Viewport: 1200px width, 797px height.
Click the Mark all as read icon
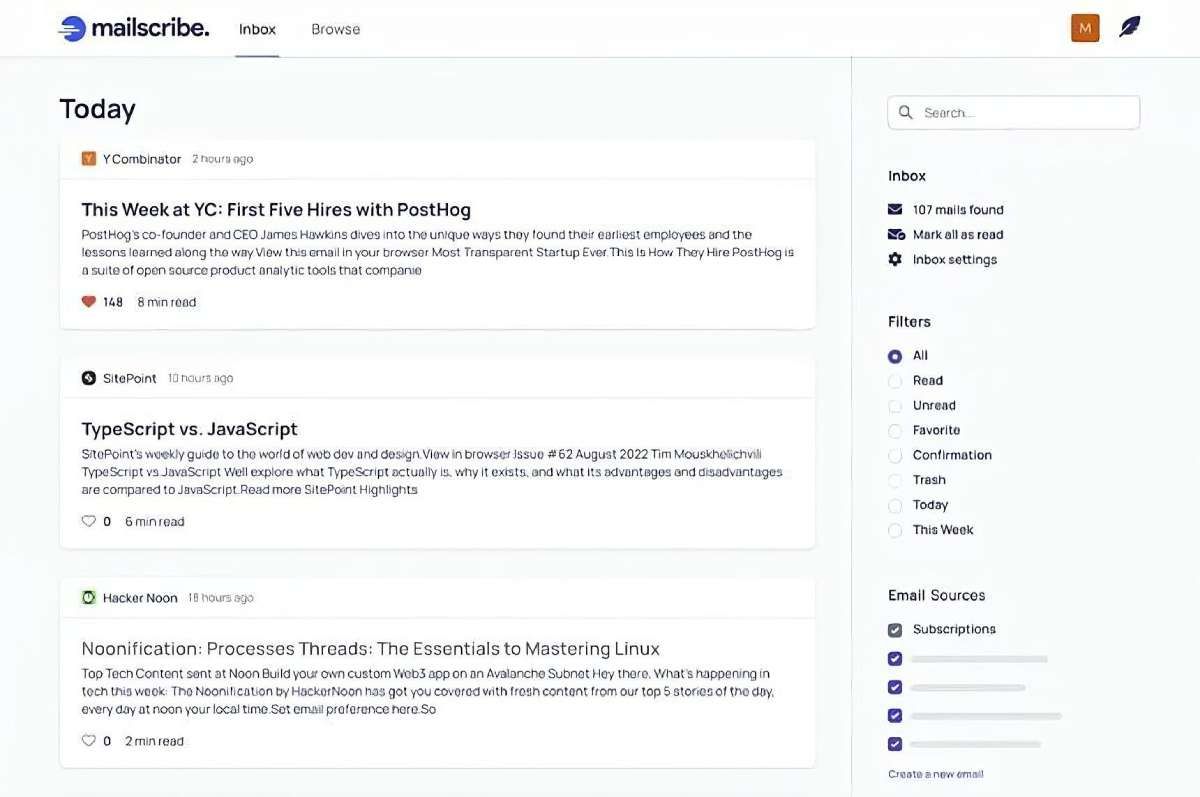(x=896, y=235)
